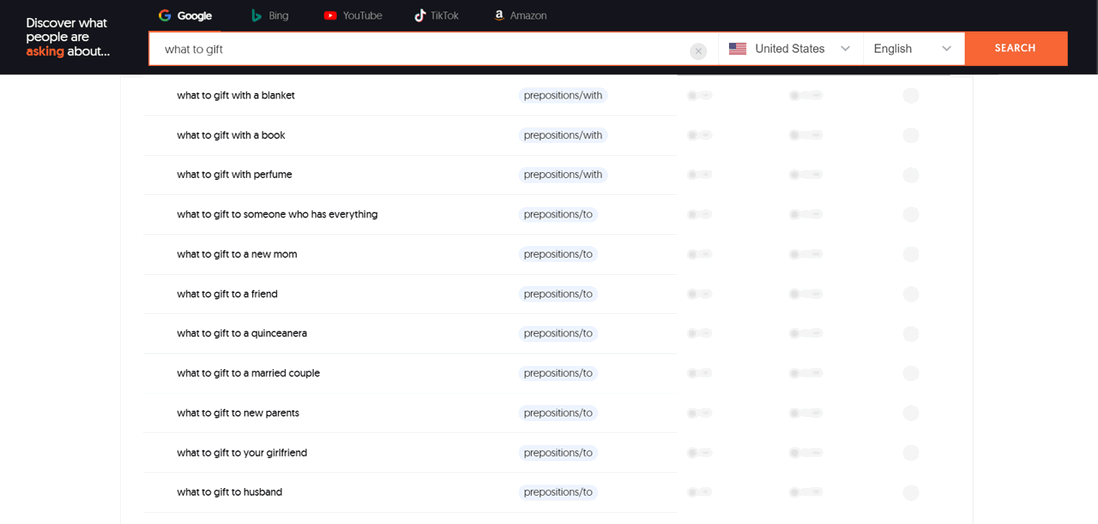Open the TikTok tab
Image resolution: width=1098 pixels, height=524 pixels.
436,16
